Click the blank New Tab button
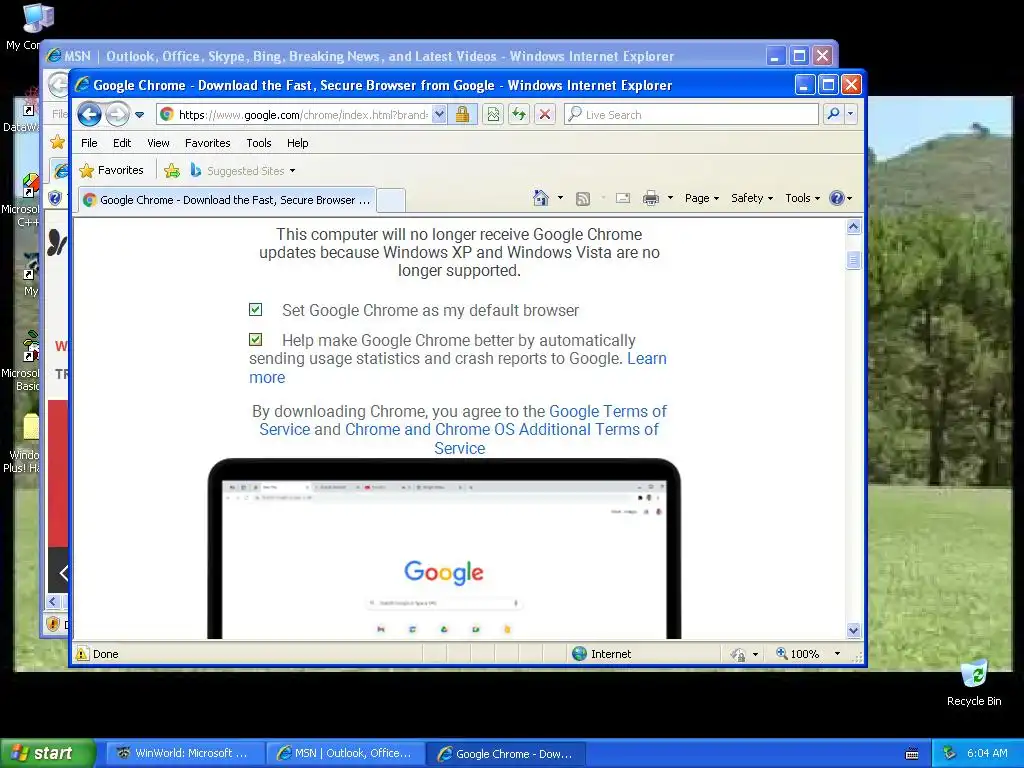This screenshot has height=768, width=1024. point(391,200)
